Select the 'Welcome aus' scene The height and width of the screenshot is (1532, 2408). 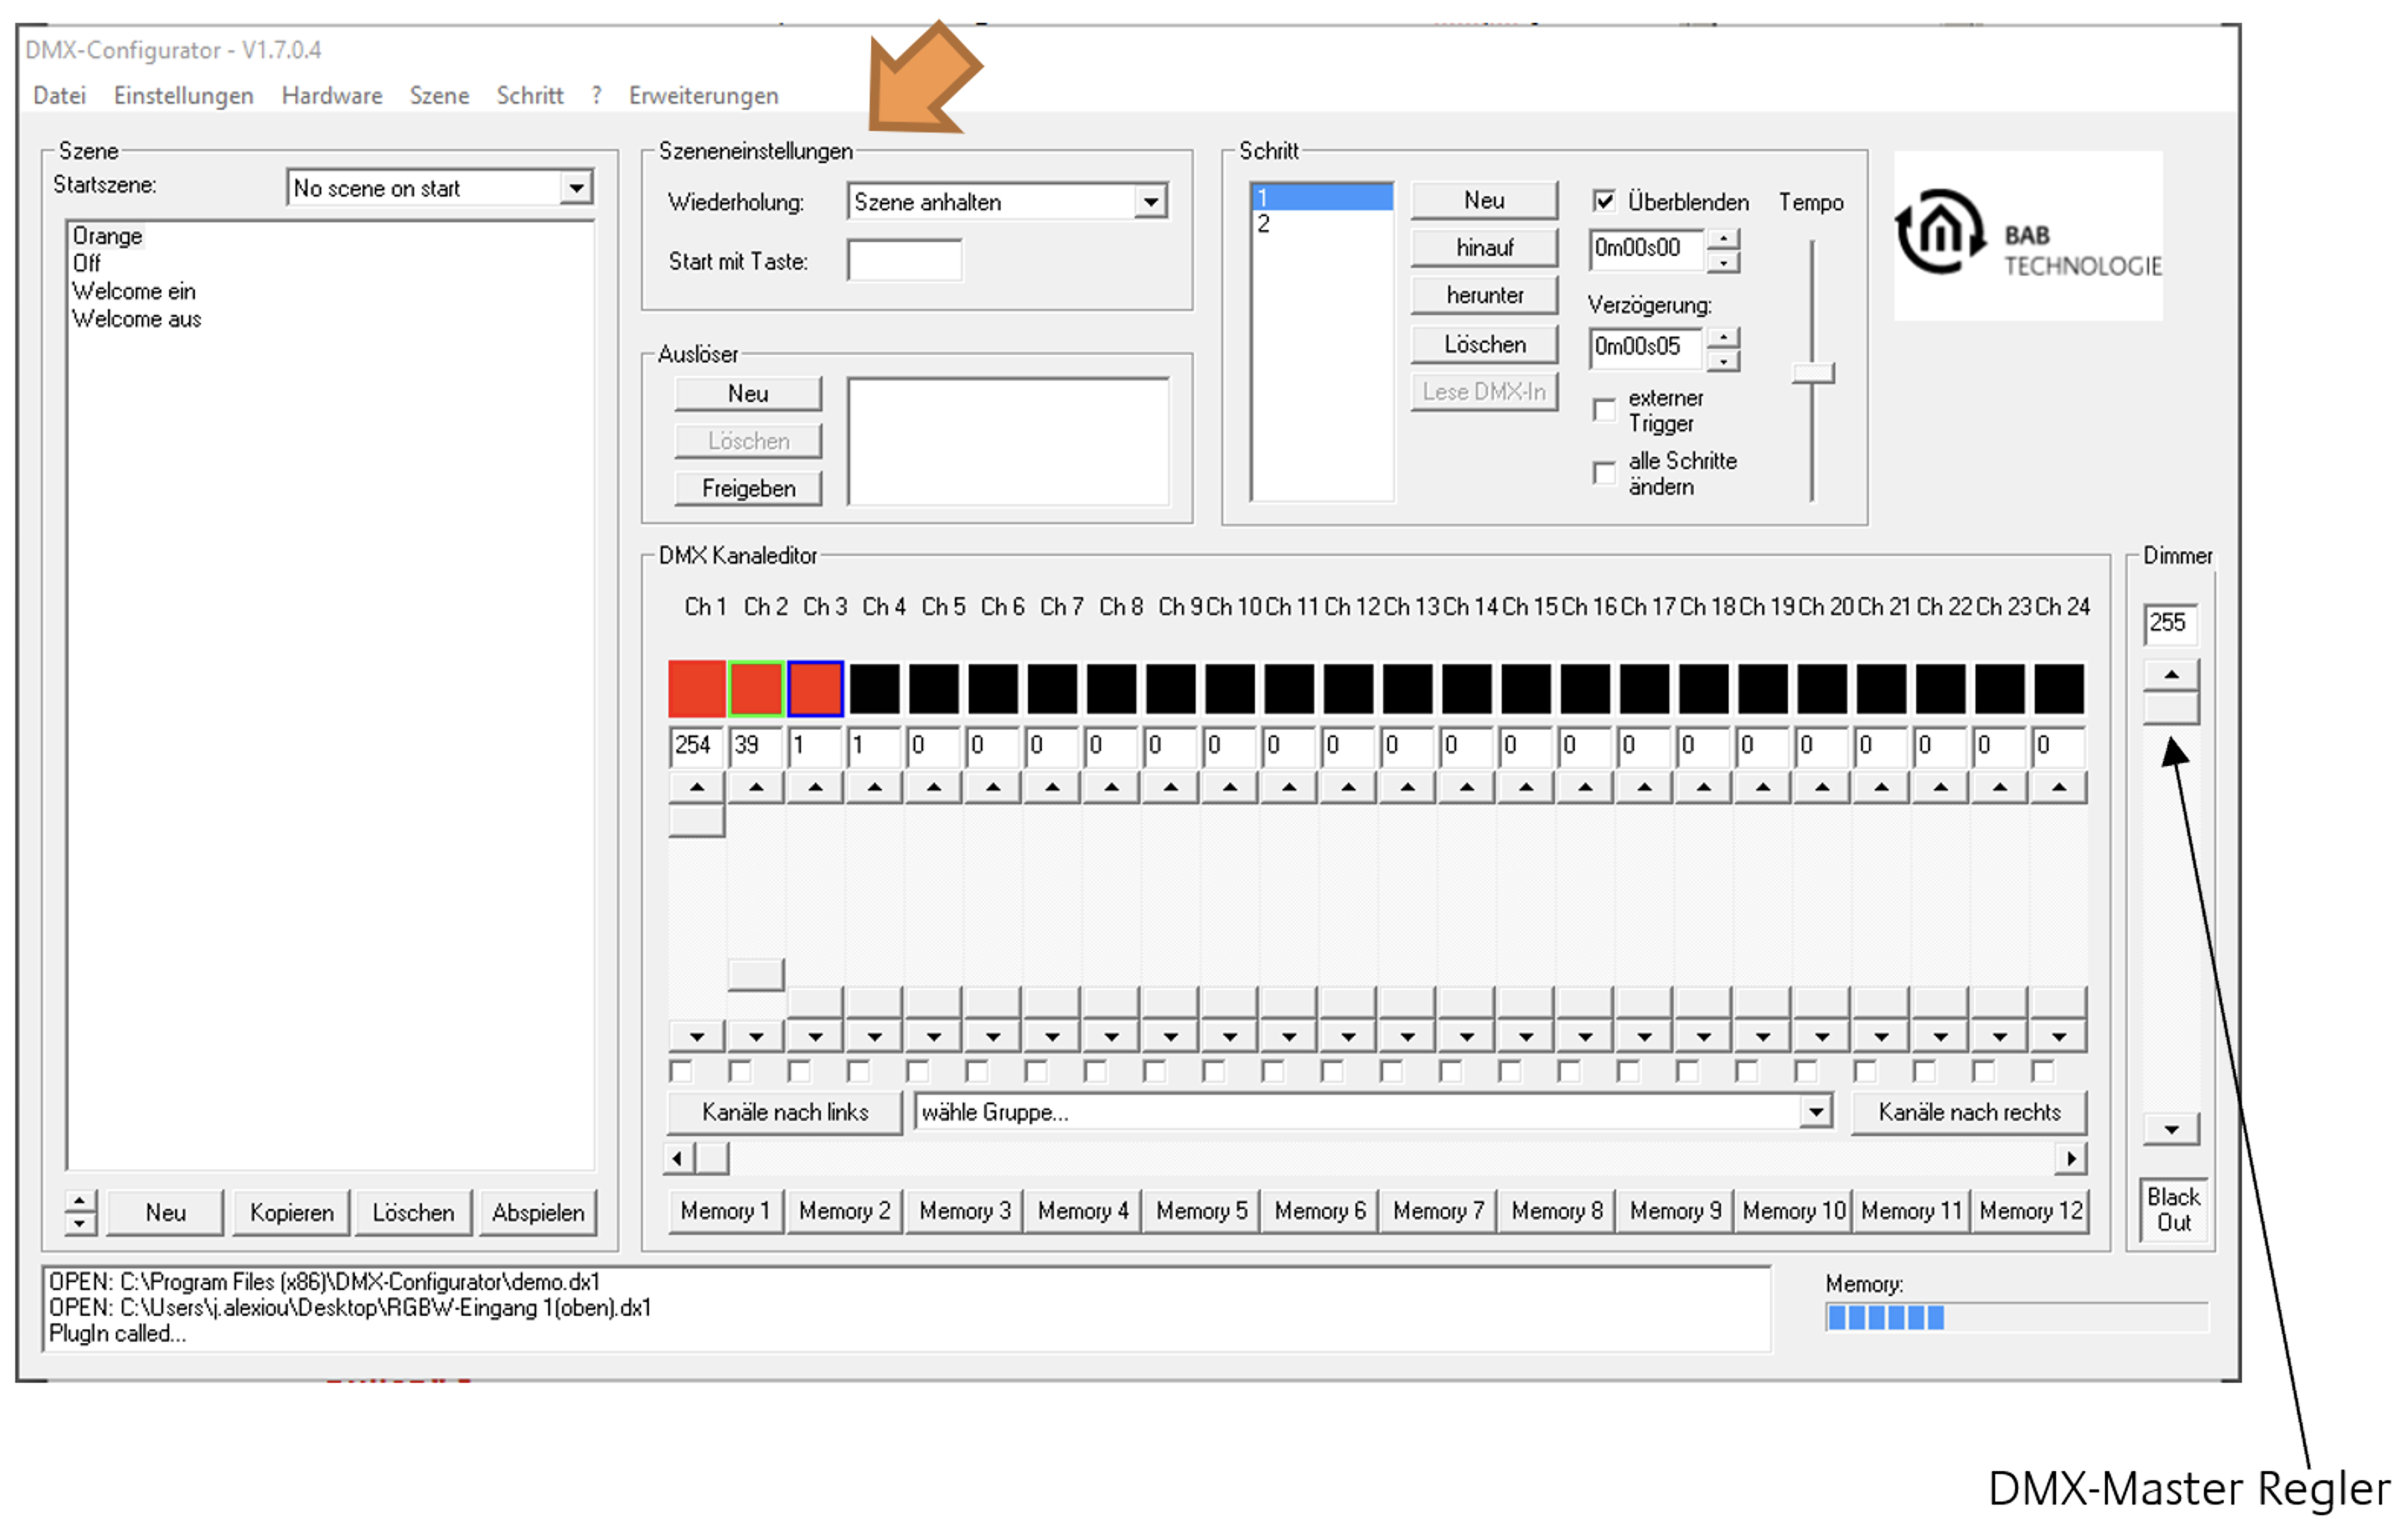click(x=137, y=319)
